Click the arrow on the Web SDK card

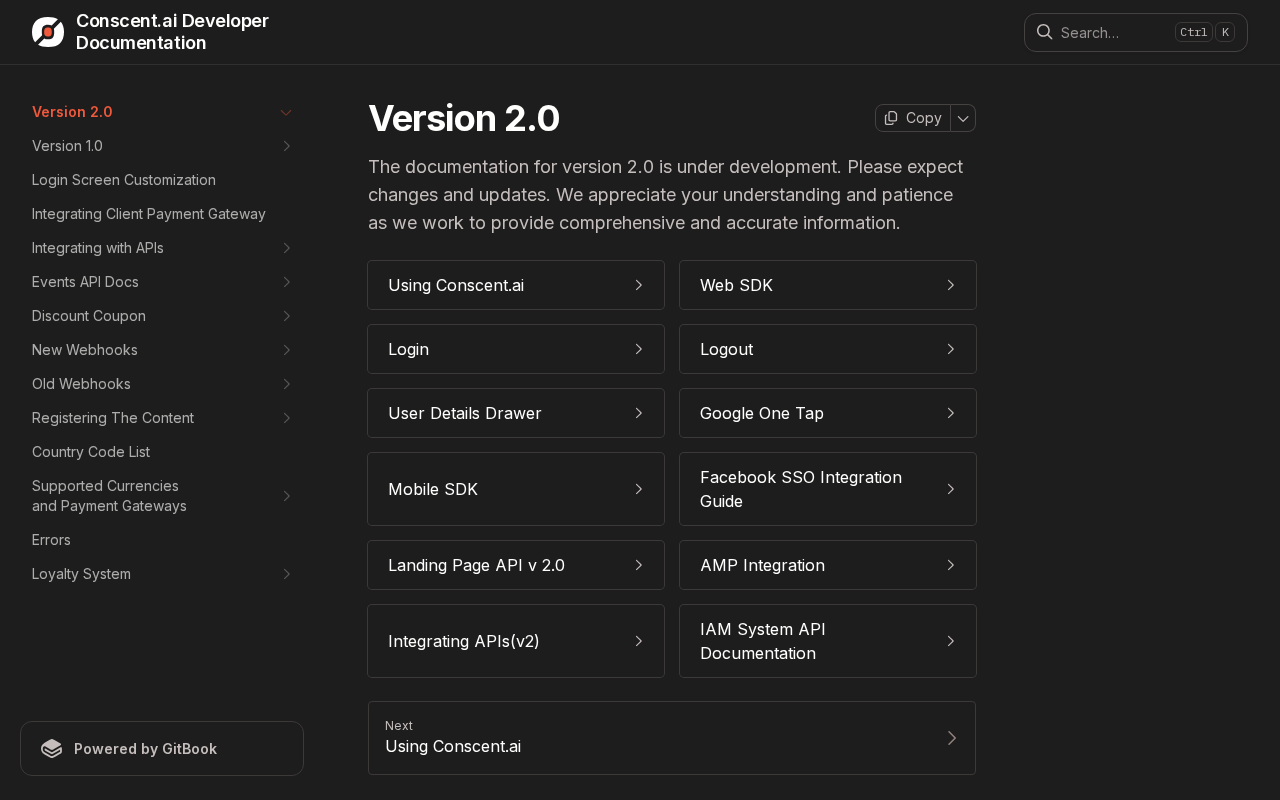(951, 285)
